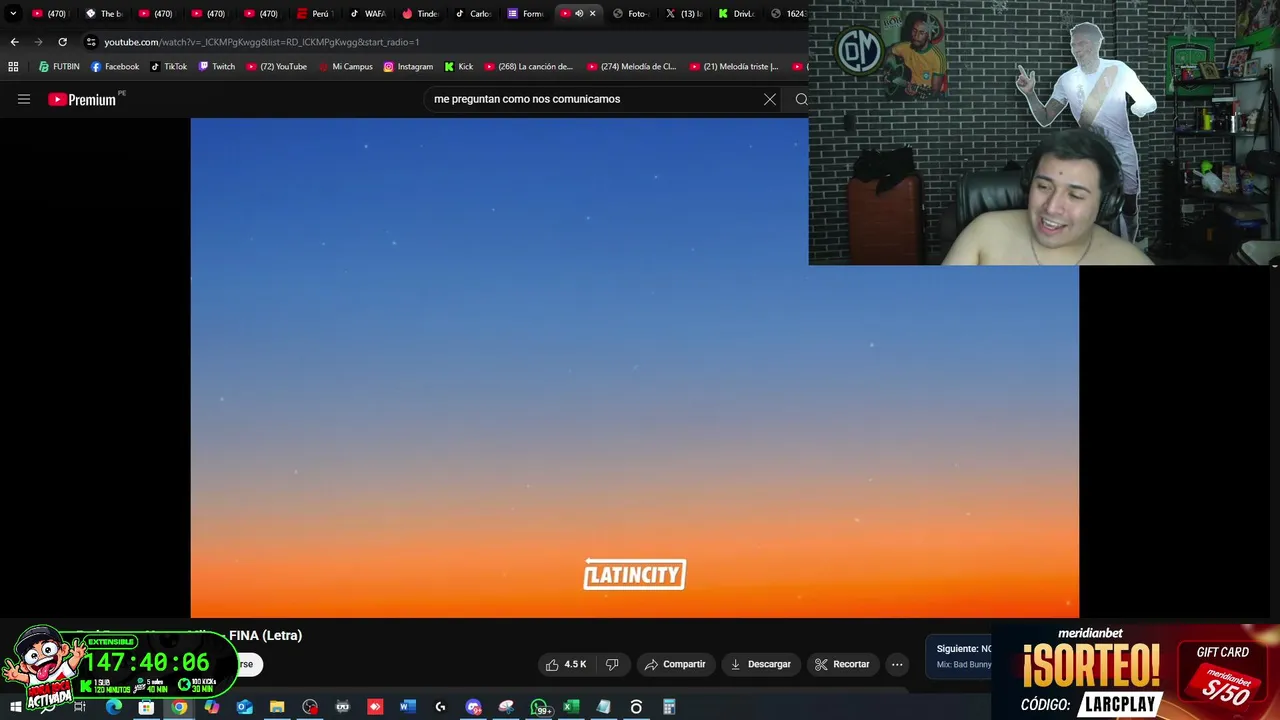1280x720 pixels.
Task: Open the Copilot taskbar icon
Action: click(x=212, y=707)
